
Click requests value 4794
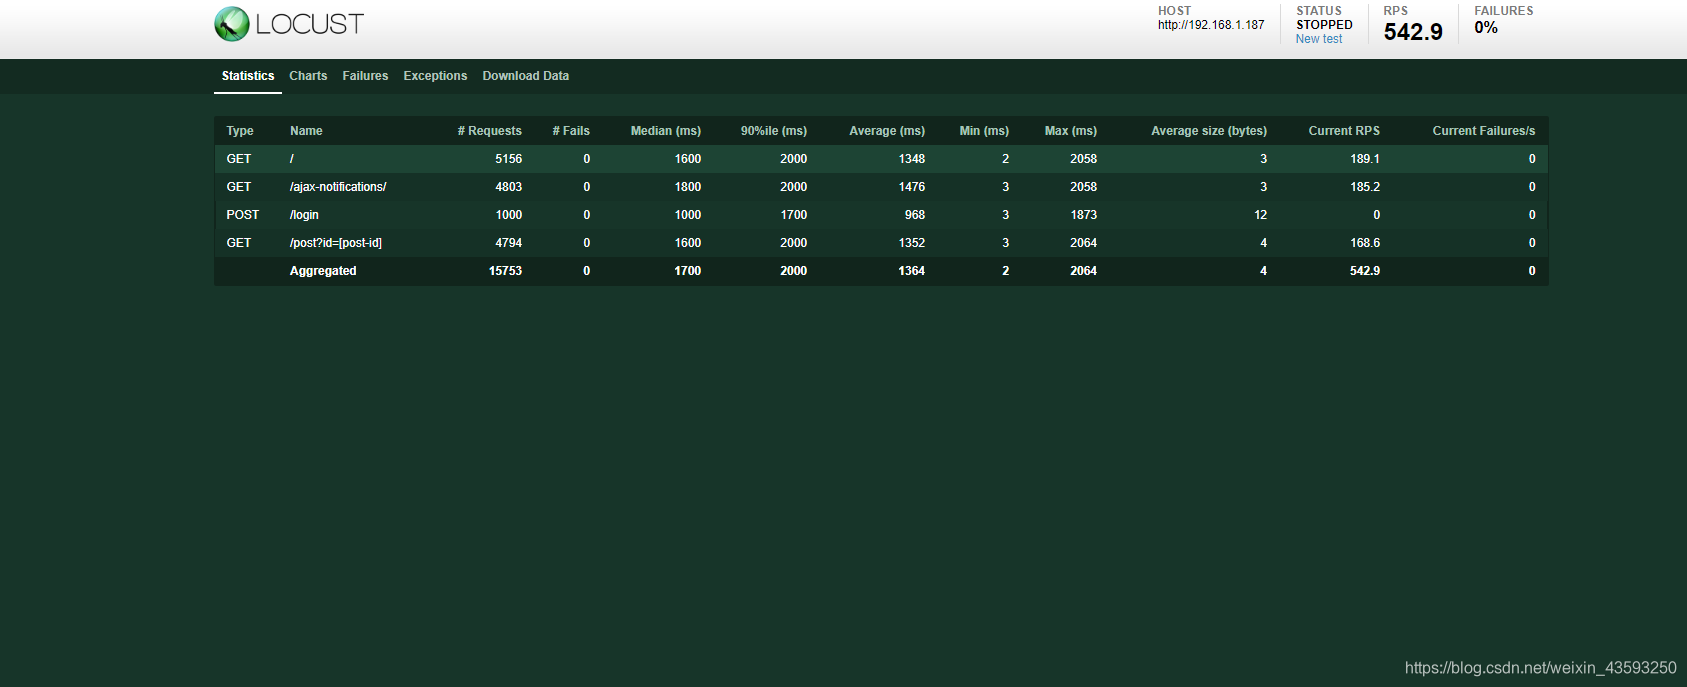click(509, 243)
